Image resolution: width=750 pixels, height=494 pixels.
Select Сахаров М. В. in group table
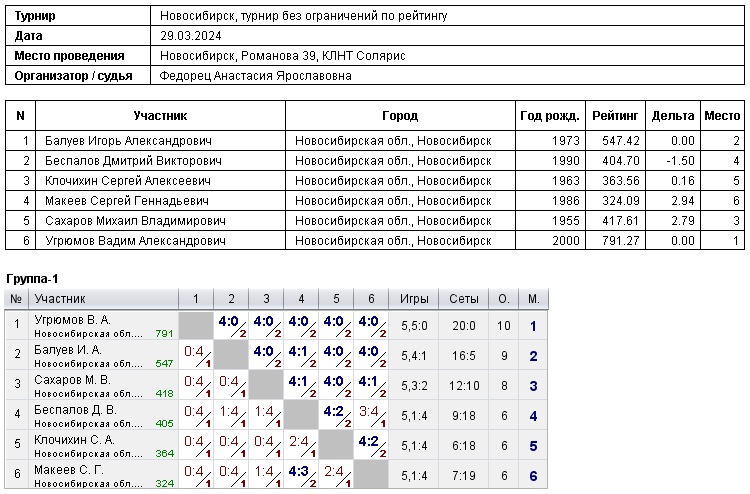pyautogui.click(x=68, y=380)
